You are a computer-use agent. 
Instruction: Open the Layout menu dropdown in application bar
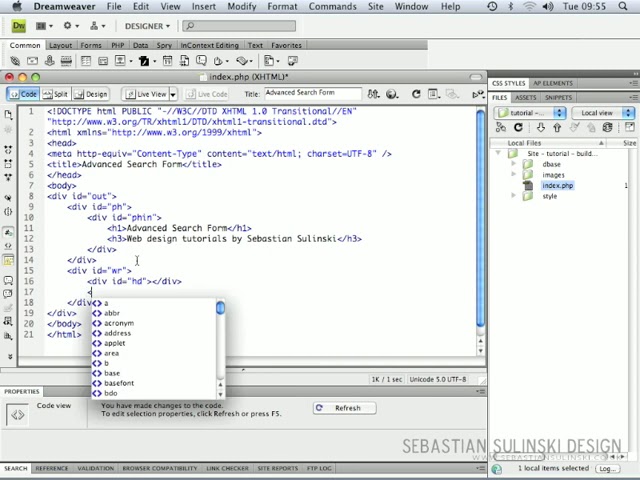44,26
